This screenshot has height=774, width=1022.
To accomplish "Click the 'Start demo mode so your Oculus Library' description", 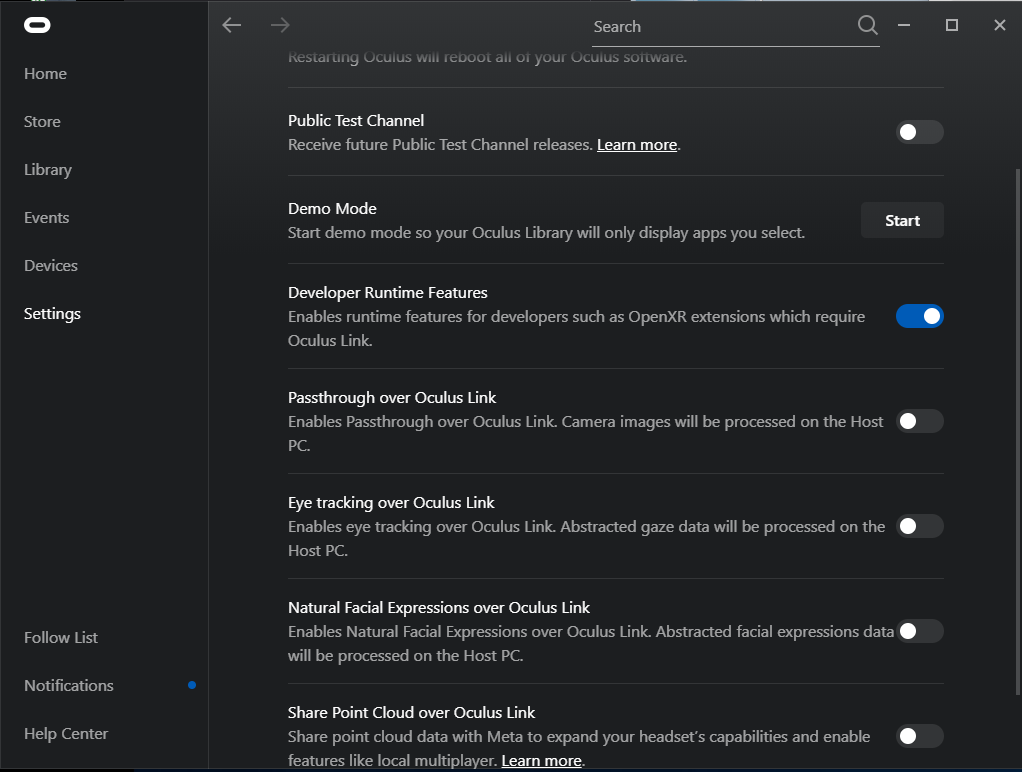I will click(x=546, y=233).
